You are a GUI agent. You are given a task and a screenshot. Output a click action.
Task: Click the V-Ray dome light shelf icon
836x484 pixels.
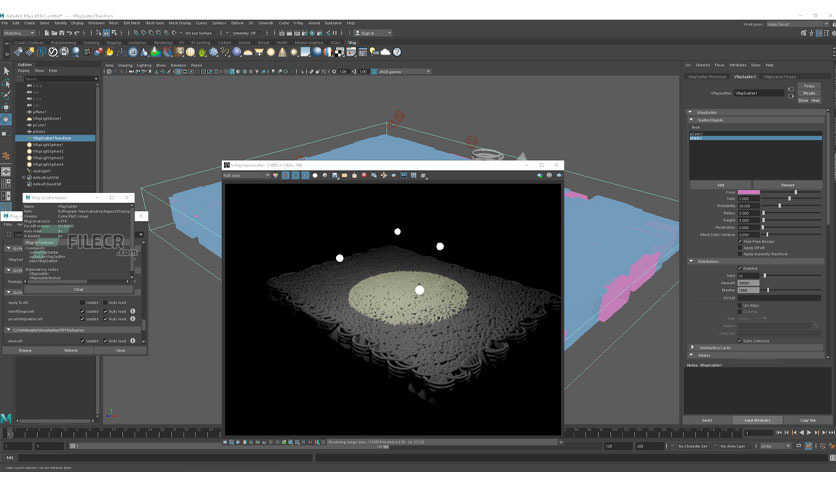248,52
